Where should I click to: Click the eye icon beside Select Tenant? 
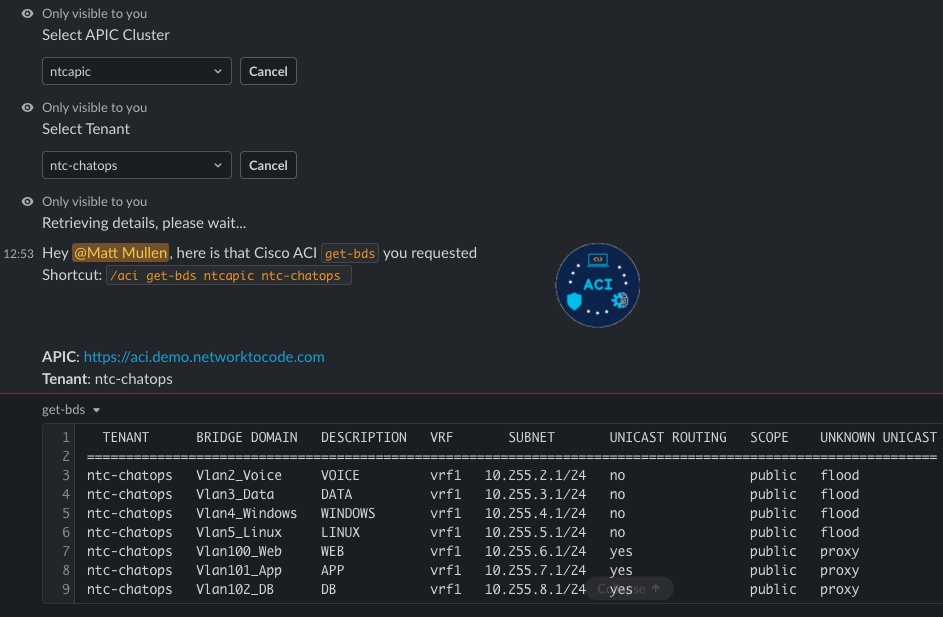pyautogui.click(x=28, y=108)
